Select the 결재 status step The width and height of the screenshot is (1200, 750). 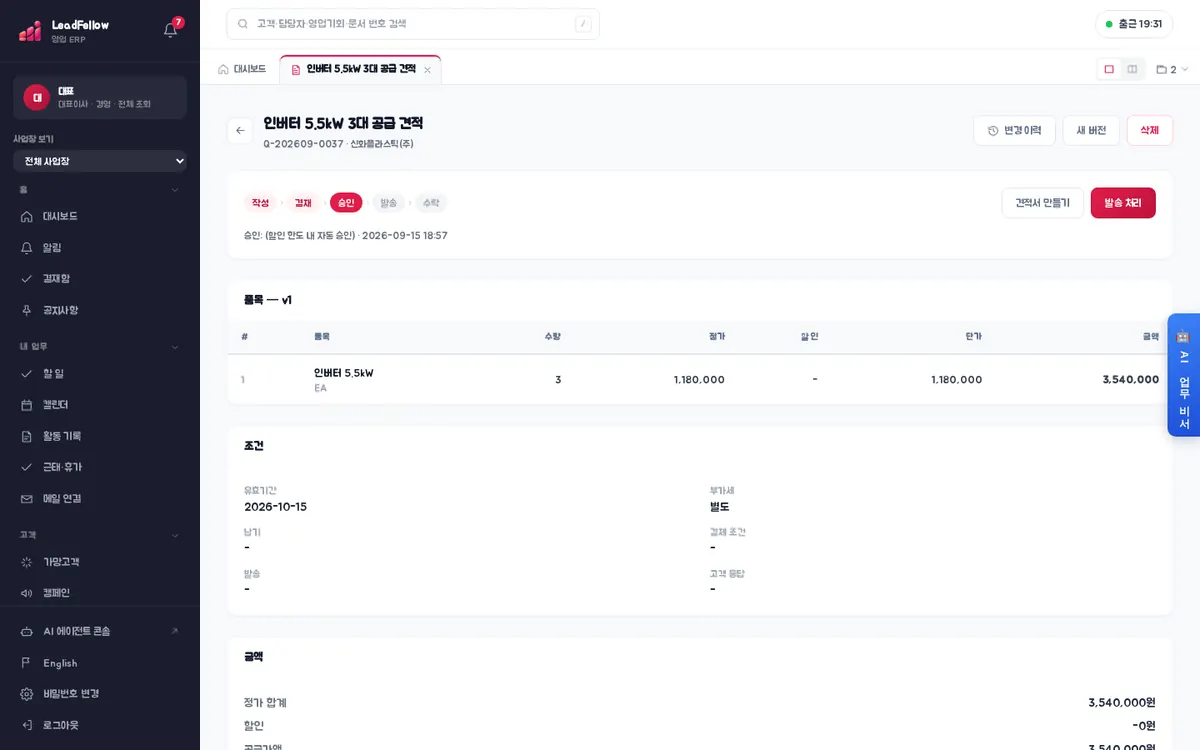click(x=303, y=203)
